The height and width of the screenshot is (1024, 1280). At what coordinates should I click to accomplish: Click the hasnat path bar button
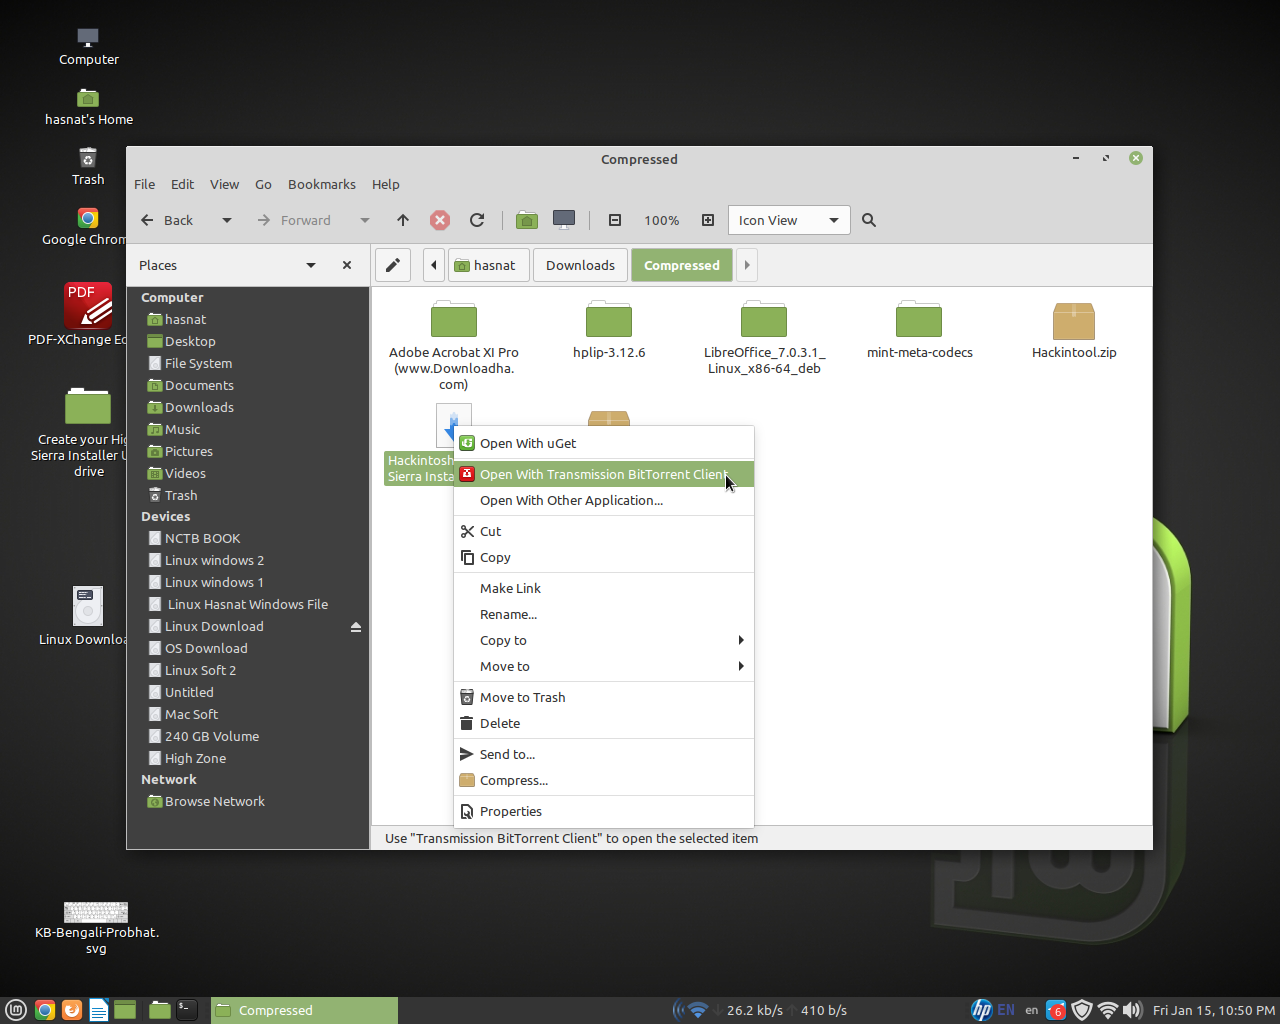point(488,265)
